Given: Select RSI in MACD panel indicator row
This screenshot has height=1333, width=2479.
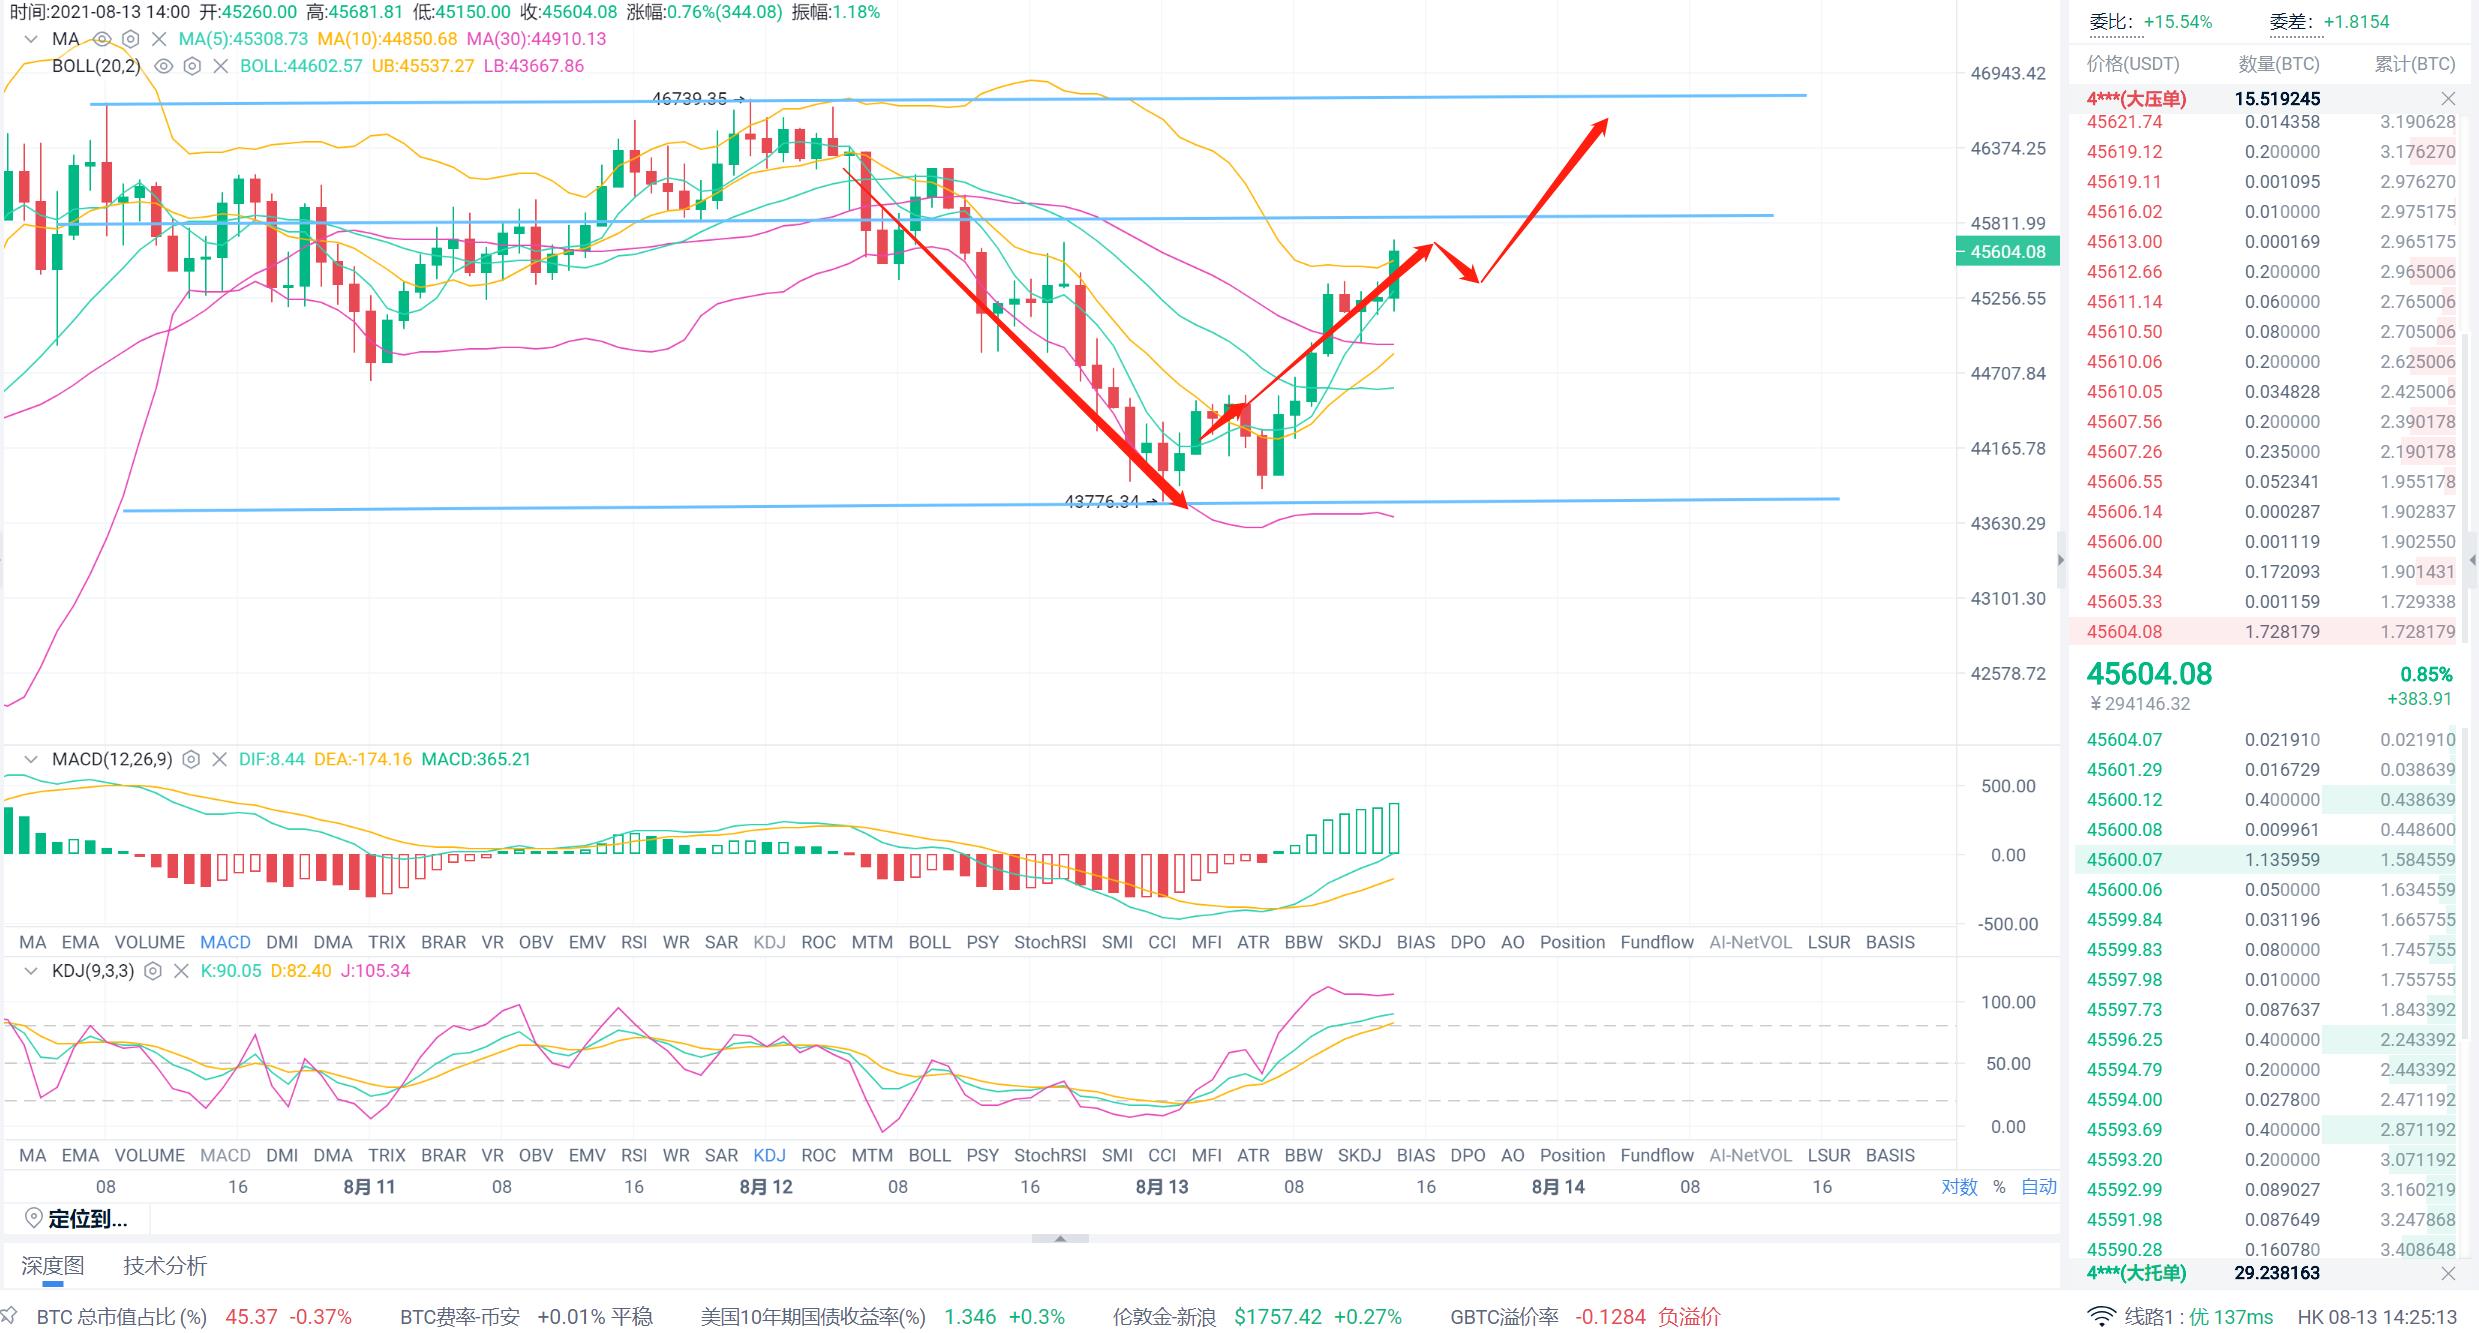Looking at the screenshot, I should (x=634, y=942).
